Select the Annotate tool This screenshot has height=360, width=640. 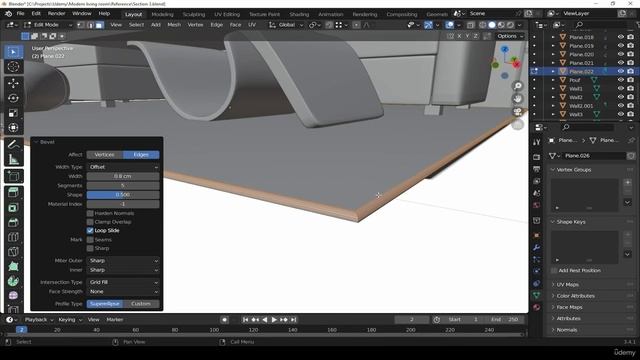click(x=13, y=144)
